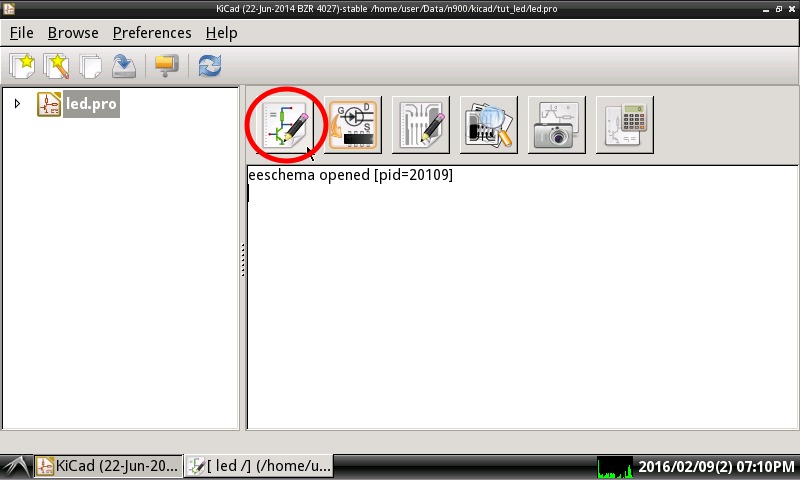This screenshot has width=800, height=480.
Task: Switch to led schematic taskbar window
Action: pyautogui.click(x=259, y=466)
